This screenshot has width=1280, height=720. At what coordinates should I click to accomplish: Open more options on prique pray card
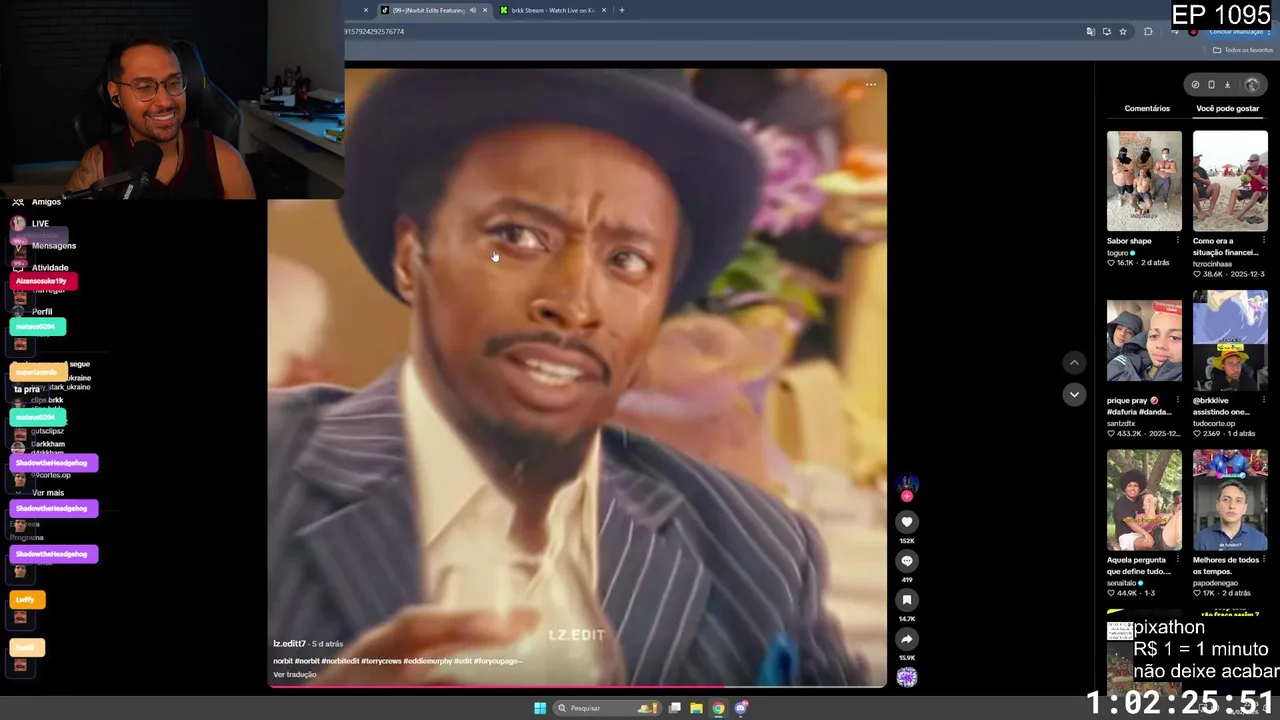click(1177, 401)
